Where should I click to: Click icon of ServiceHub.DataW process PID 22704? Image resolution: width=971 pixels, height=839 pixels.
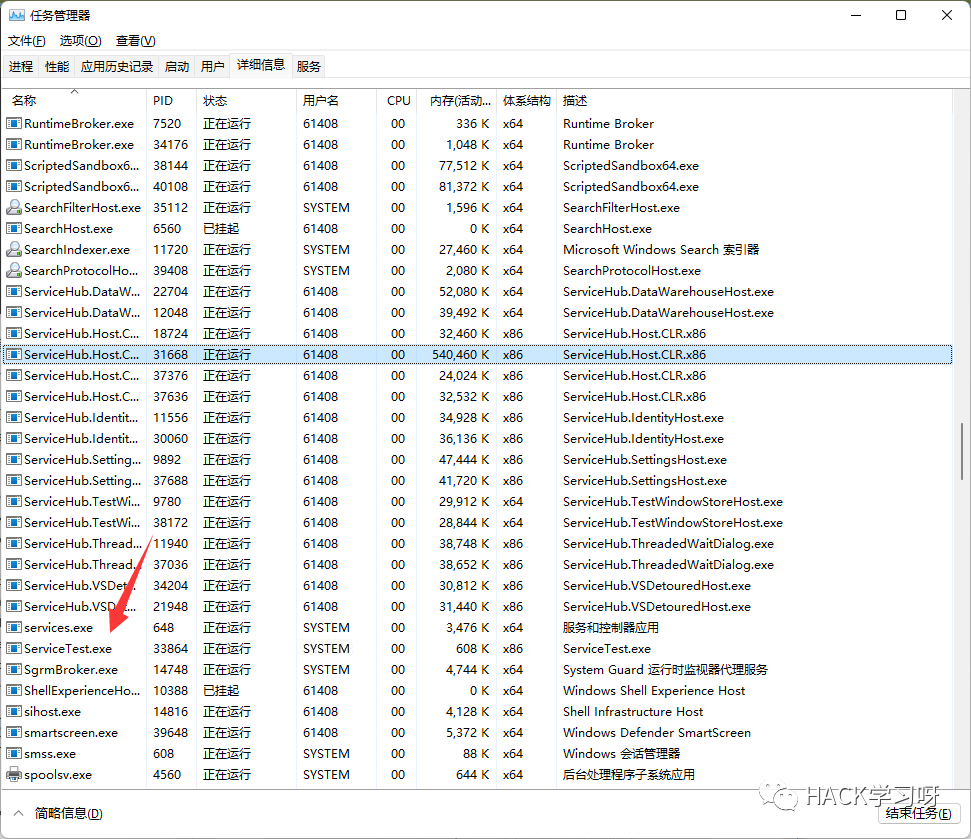coord(14,292)
